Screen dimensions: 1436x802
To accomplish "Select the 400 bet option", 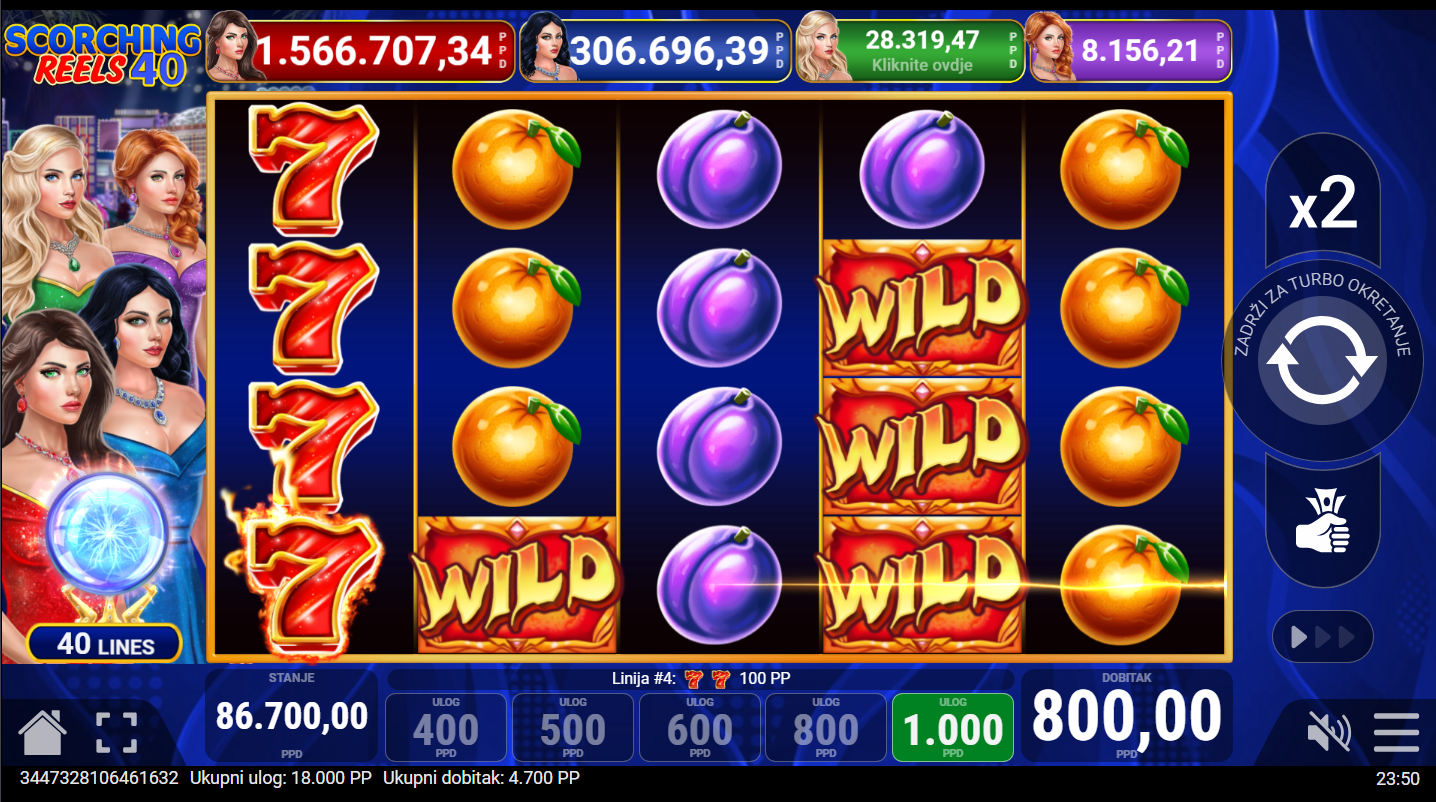I will 446,728.
